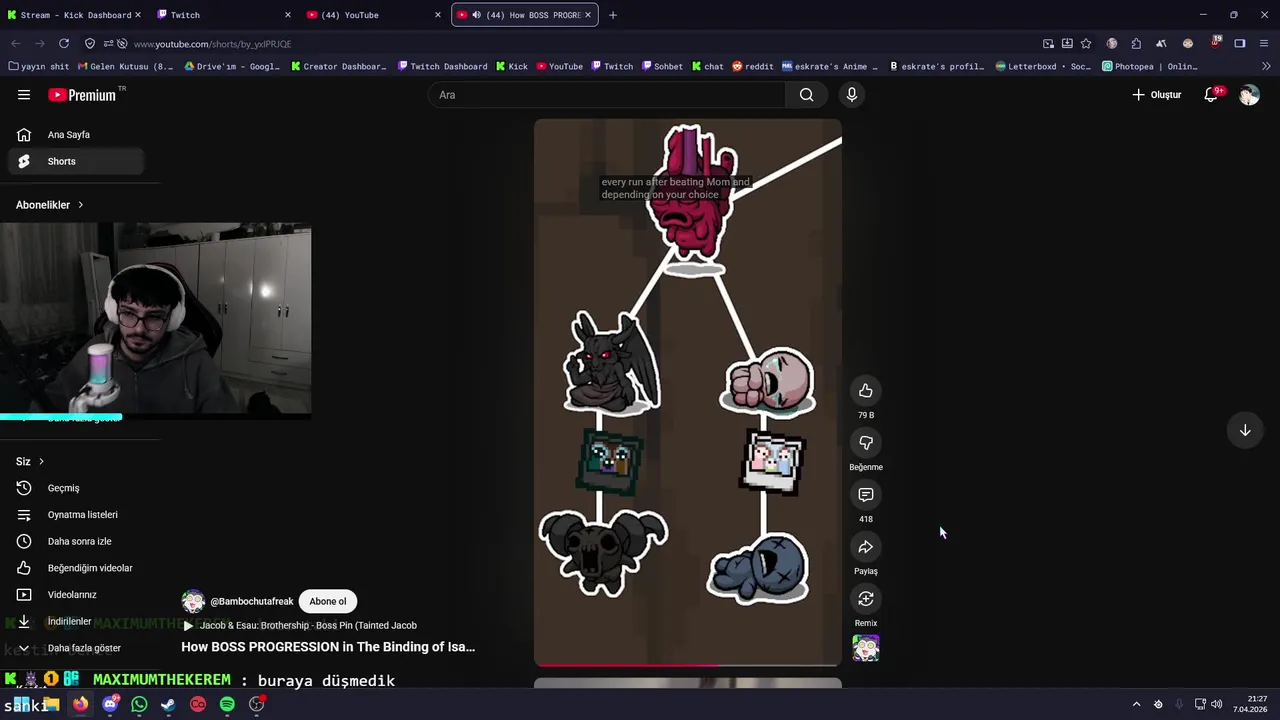Open Daha sonra izle list
The height and width of the screenshot is (720, 1280).
(76, 541)
